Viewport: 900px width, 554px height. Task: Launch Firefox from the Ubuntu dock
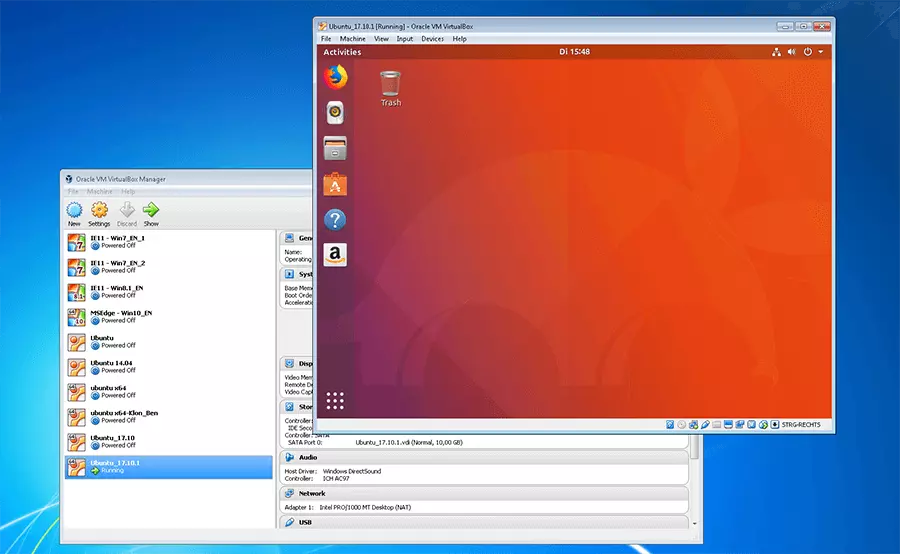tap(336, 76)
